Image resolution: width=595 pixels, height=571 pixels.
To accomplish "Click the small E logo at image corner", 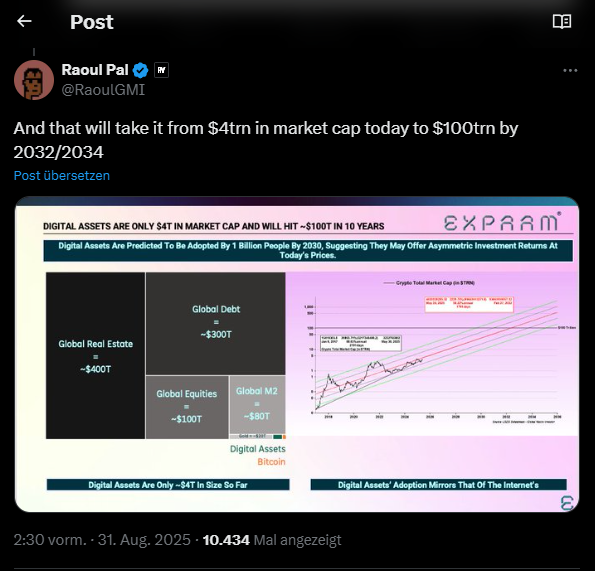I will 567,503.
